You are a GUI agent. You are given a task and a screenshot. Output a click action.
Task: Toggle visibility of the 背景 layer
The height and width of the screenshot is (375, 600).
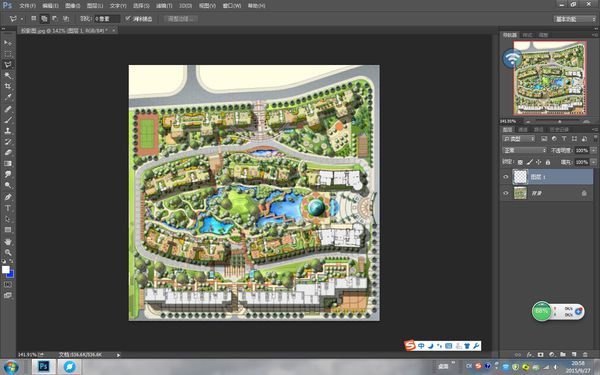click(506, 193)
